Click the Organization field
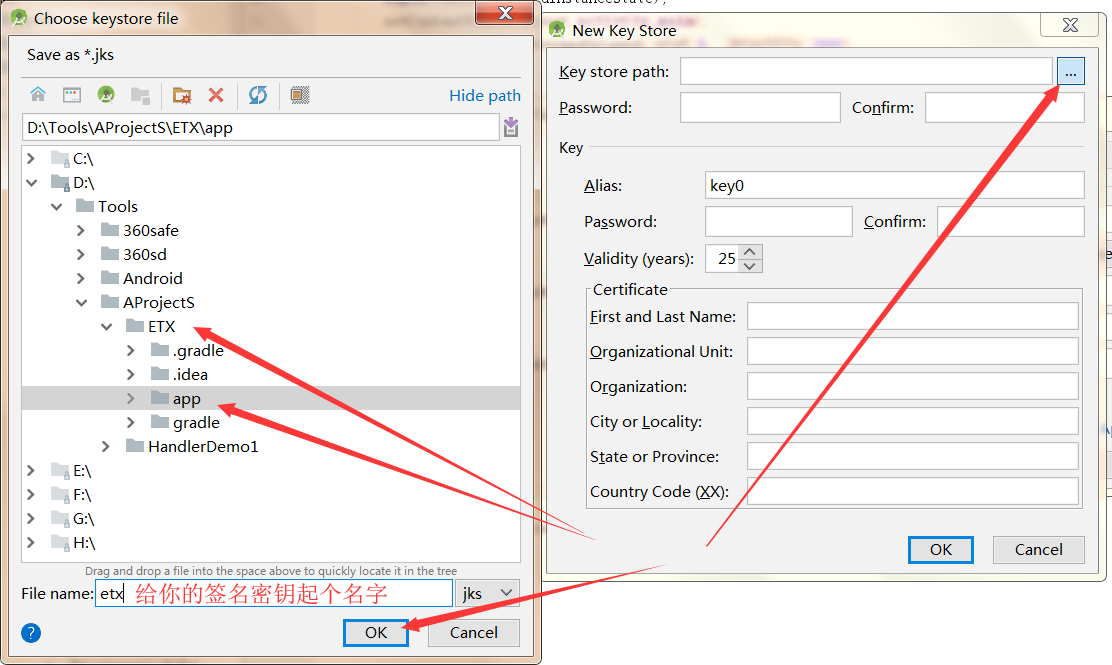1112x665 pixels. [913, 386]
